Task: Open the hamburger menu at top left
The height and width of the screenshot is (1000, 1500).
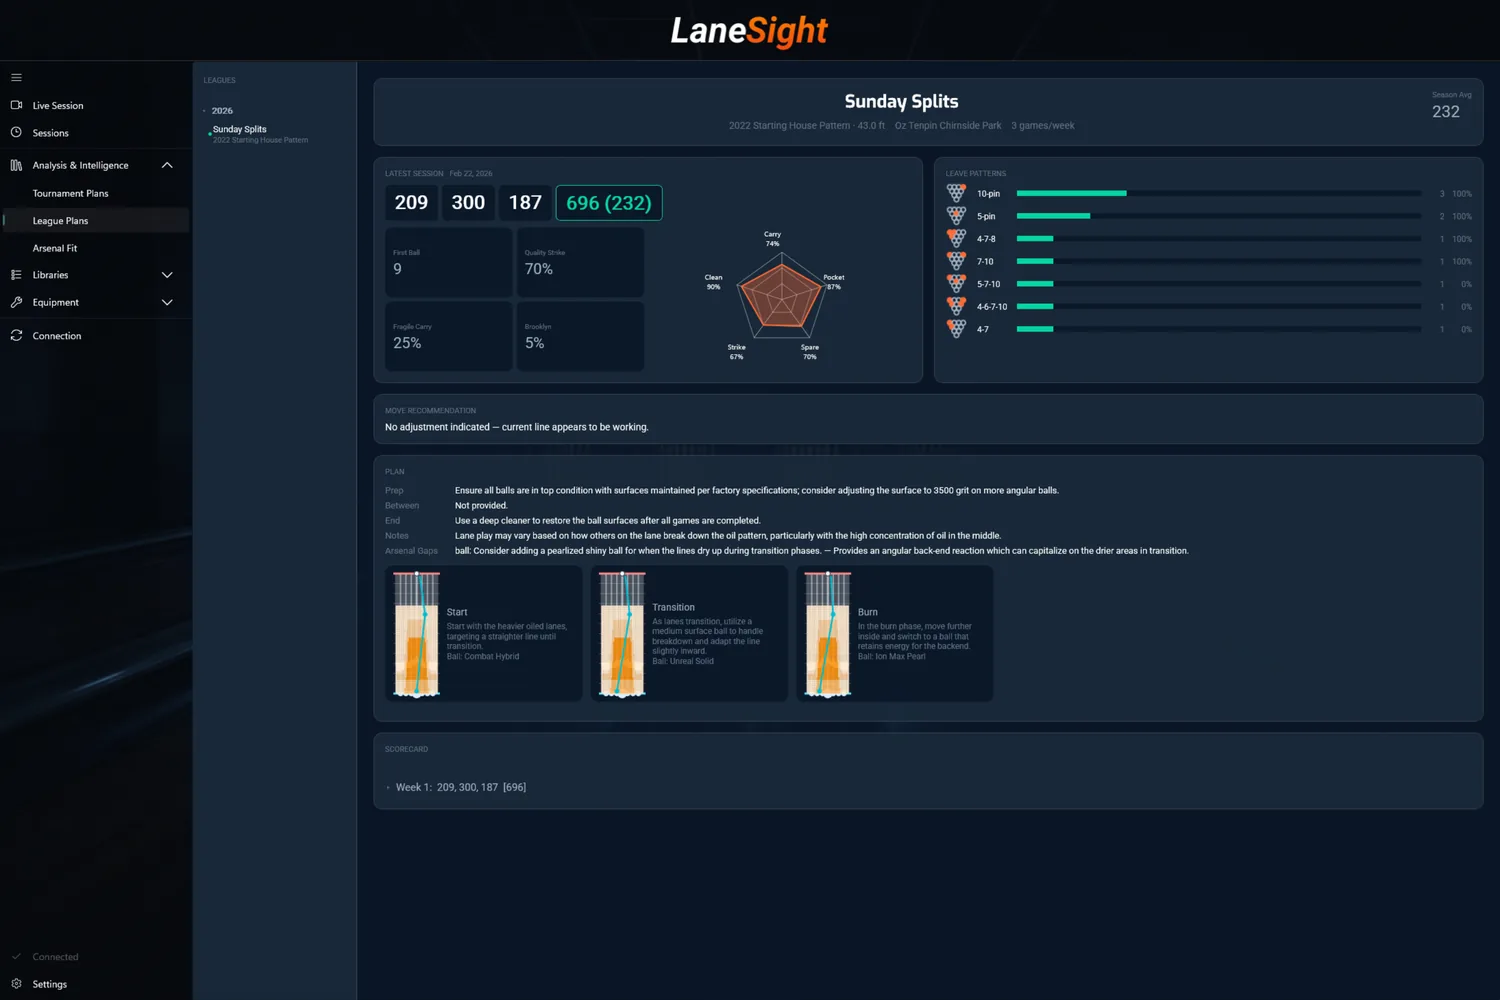Action: coord(16,76)
